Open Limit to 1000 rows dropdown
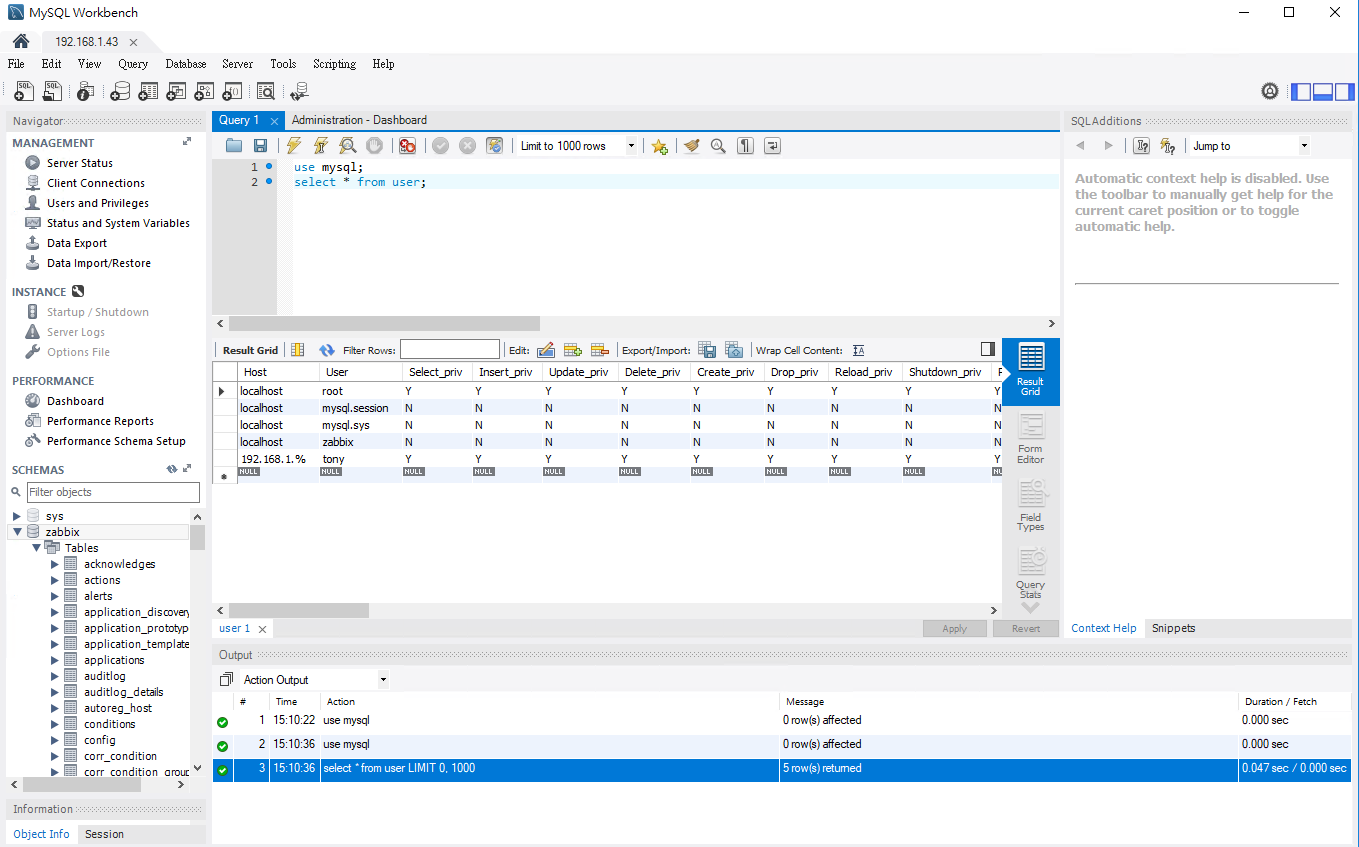 coord(578,146)
